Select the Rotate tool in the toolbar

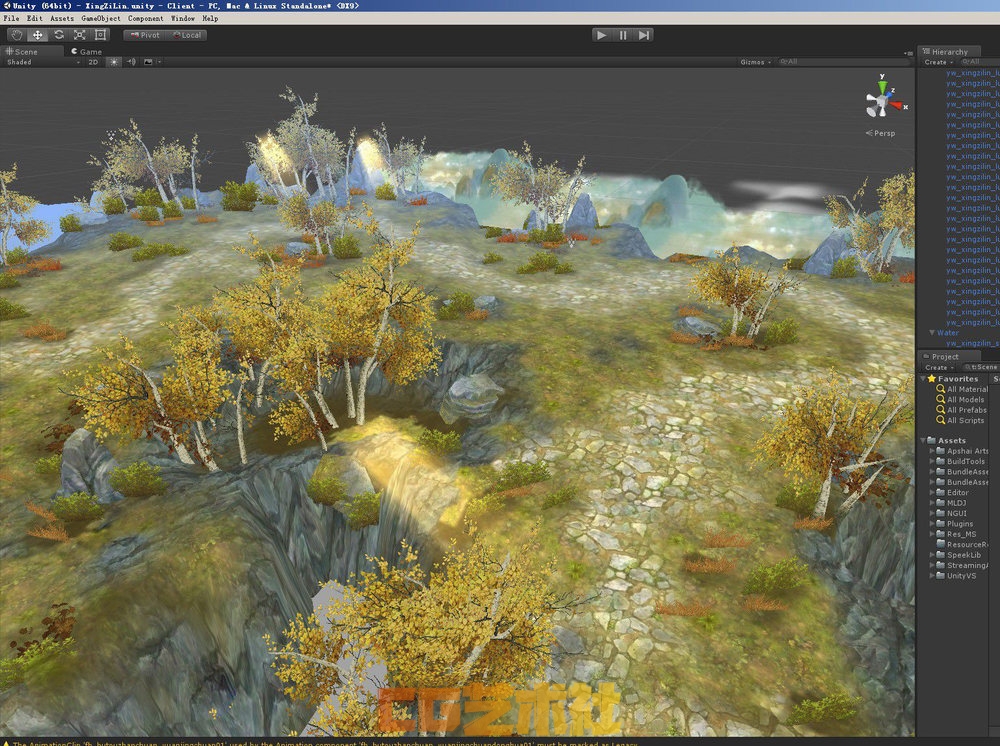59,35
